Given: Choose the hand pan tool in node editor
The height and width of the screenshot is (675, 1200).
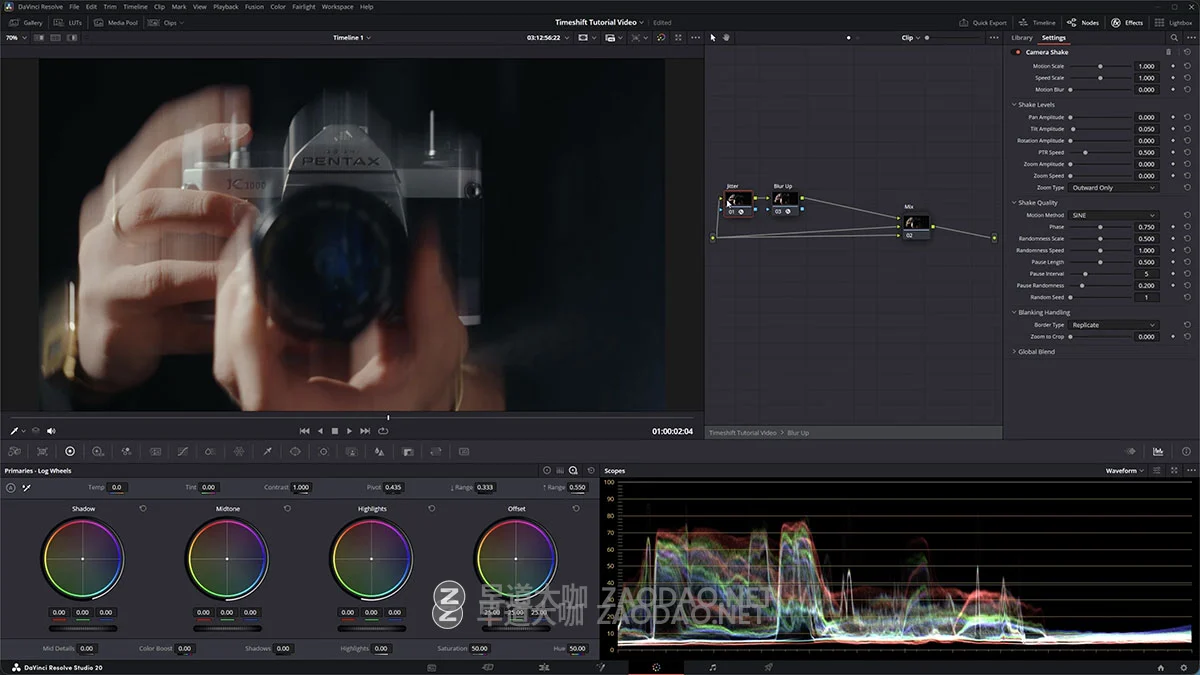Looking at the screenshot, I should coord(727,37).
